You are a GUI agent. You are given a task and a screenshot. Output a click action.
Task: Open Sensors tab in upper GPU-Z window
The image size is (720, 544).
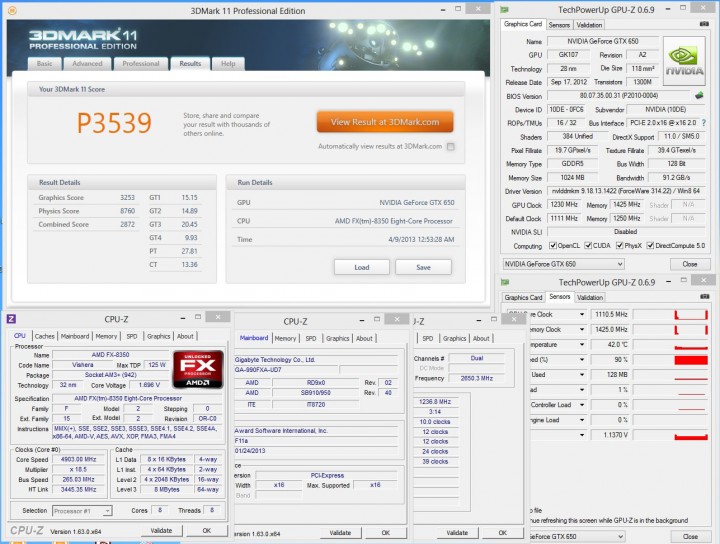point(559,25)
